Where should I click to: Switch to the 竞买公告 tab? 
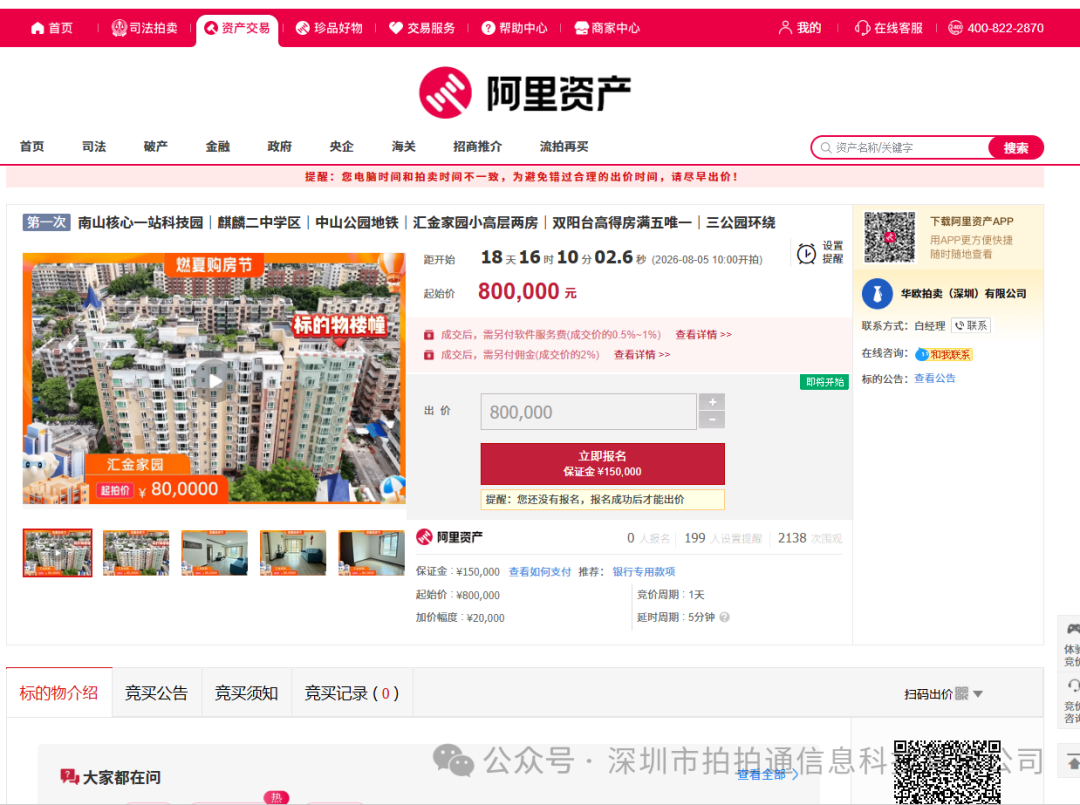(x=156, y=693)
